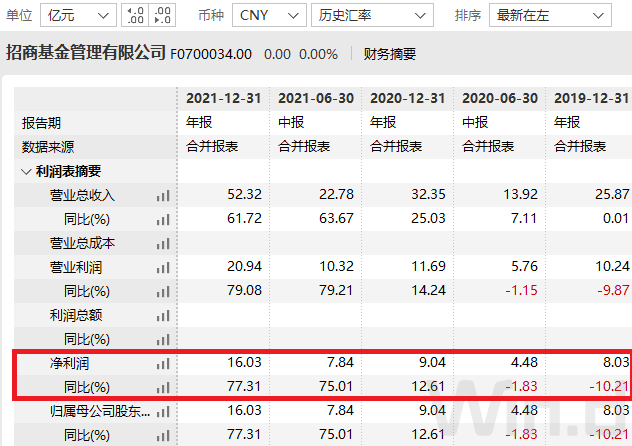Click the 利润总额 row label
This screenshot has width=632, height=446.
point(76,315)
